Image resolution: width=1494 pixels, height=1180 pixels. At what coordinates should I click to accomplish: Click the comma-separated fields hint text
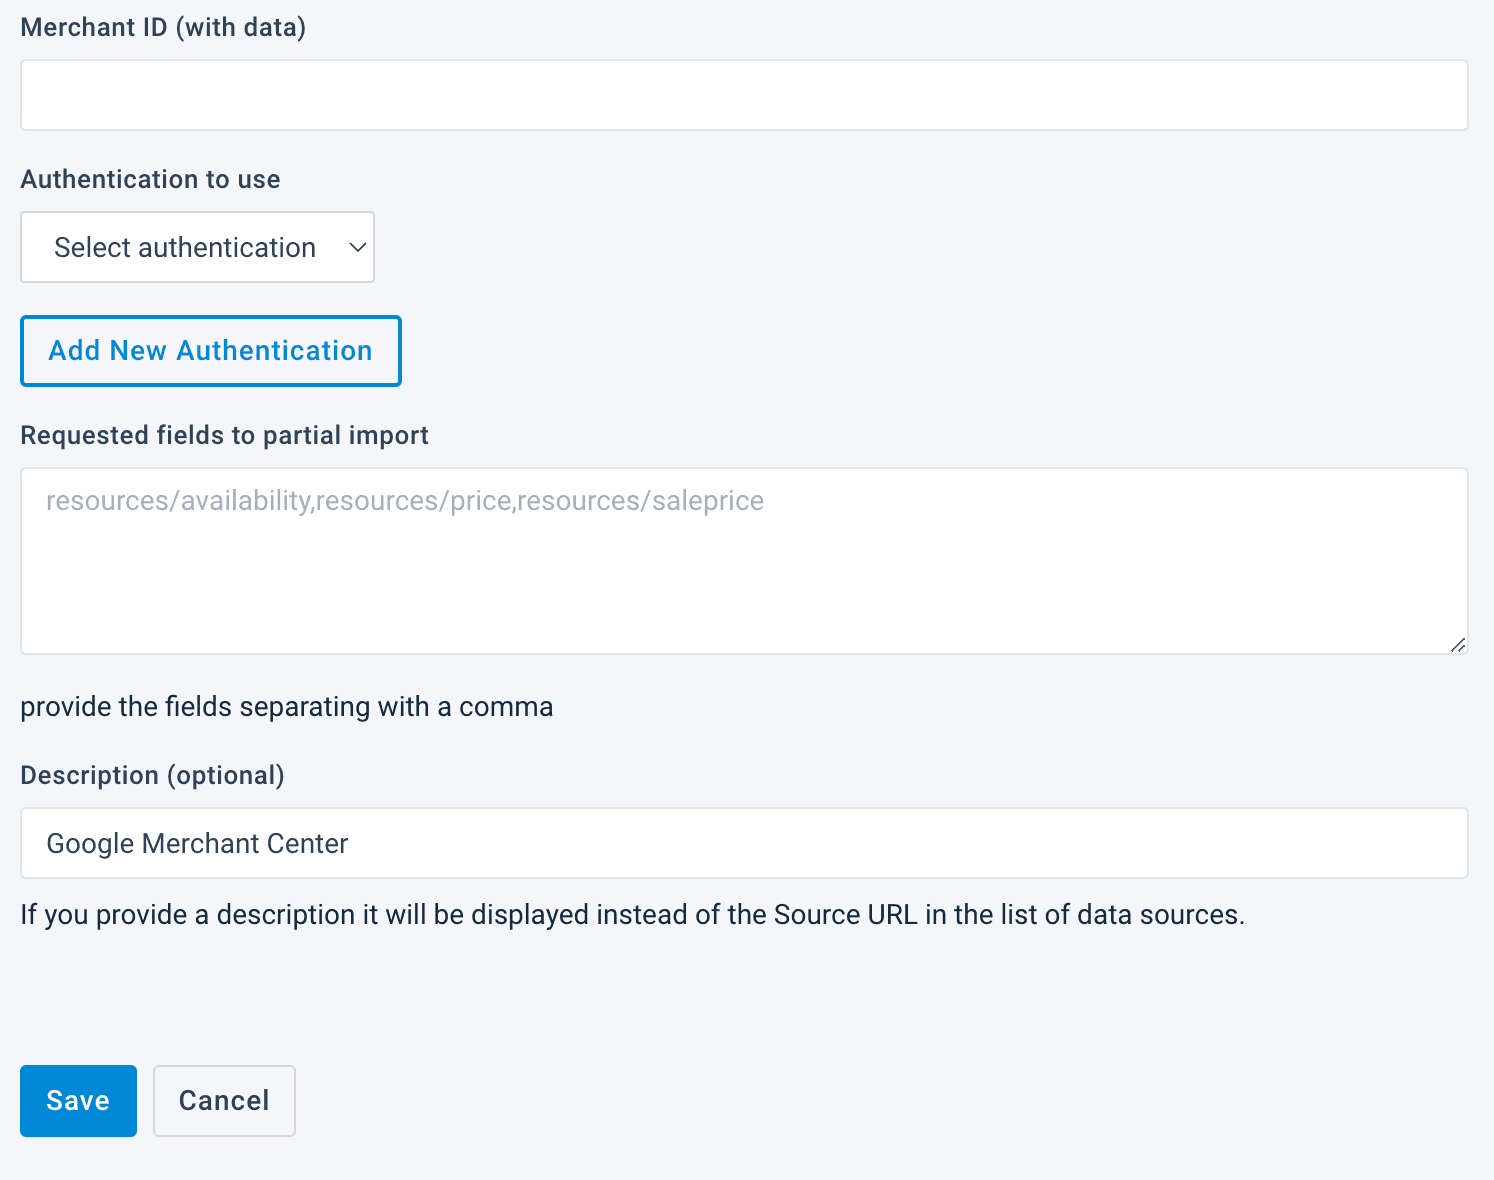286,706
